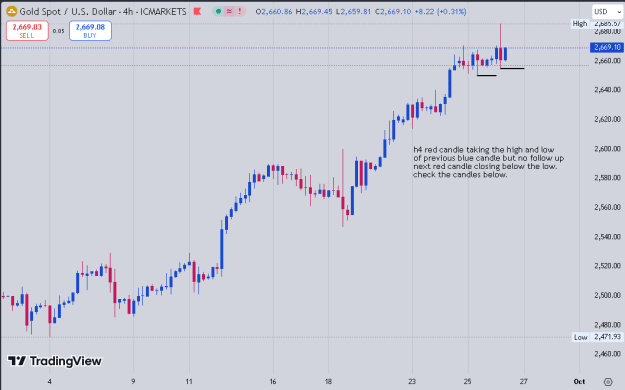The height and width of the screenshot is (390, 625).
Task: Click the H2,669.45 high value
Action: (x=314, y=12)
